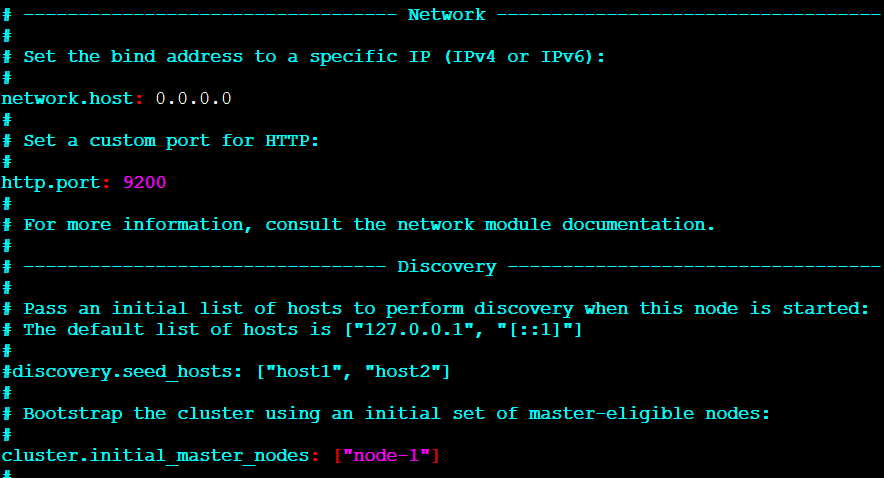The width and height of the screenshot is (884, 478).
Task: Click the opening red bracket before node-1
Action: pos(338,455)
